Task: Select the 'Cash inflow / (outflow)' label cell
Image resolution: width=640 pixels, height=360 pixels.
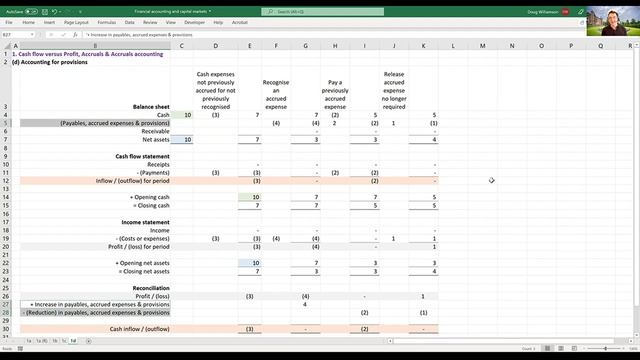Action: pyautogui.click(x=95, y=329)
